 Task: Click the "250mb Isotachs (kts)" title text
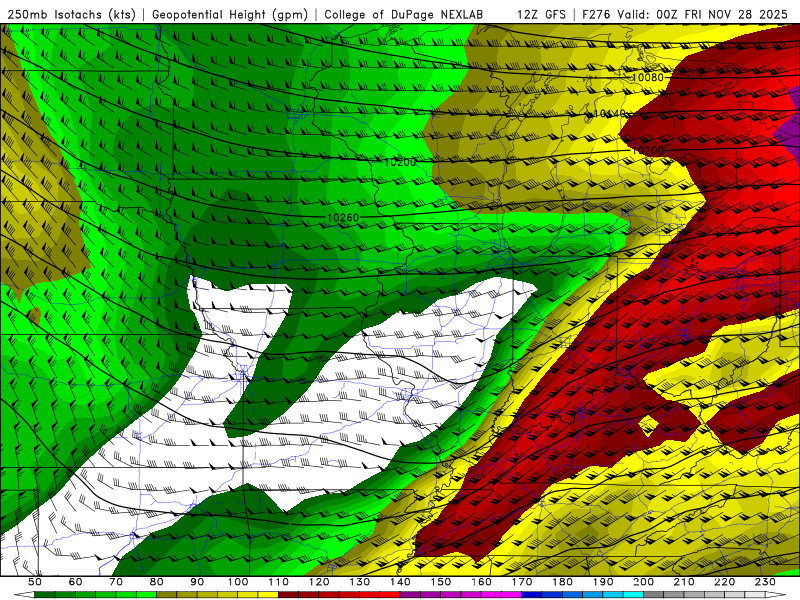[71, 15]
